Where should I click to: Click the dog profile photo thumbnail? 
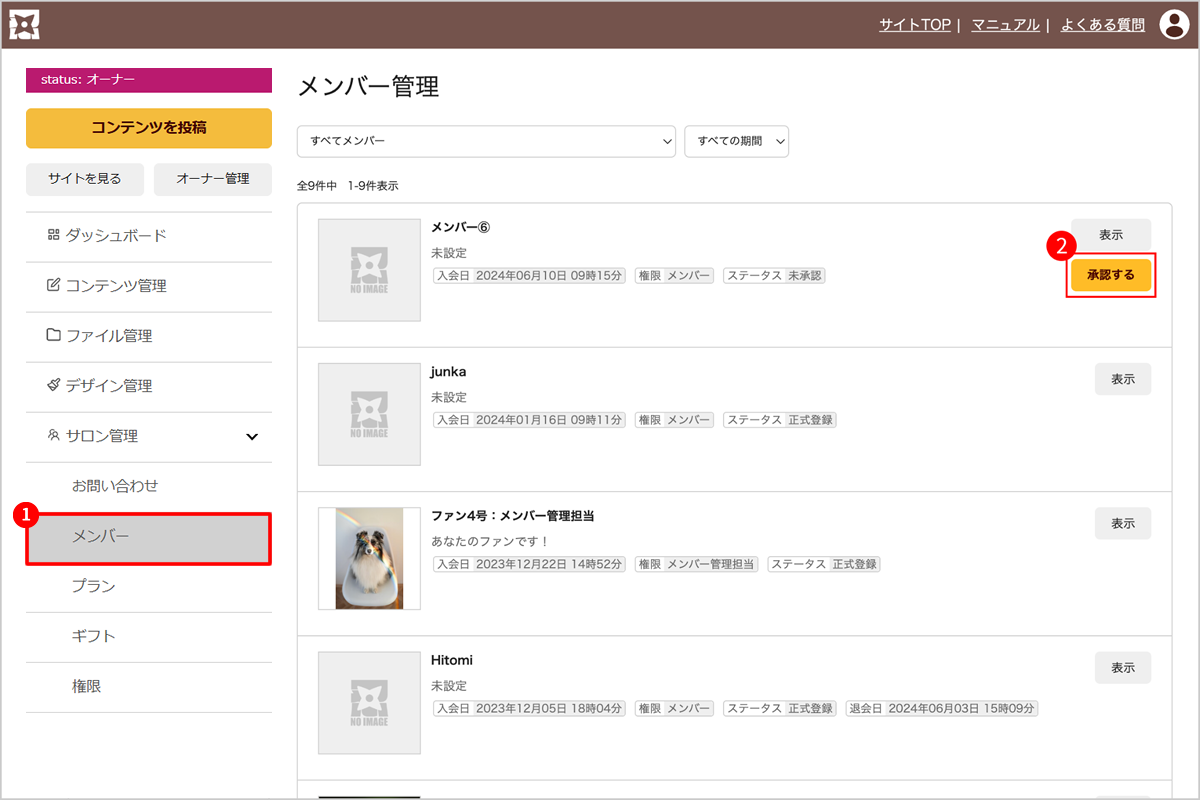tap(369, 558)
